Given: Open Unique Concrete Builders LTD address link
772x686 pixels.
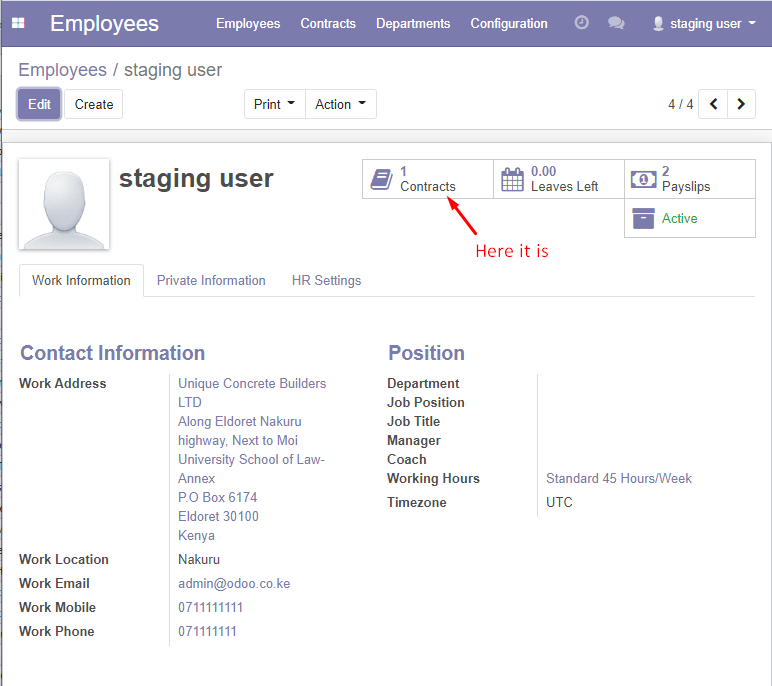Looking at the screenshot, I should click(252, 392).
